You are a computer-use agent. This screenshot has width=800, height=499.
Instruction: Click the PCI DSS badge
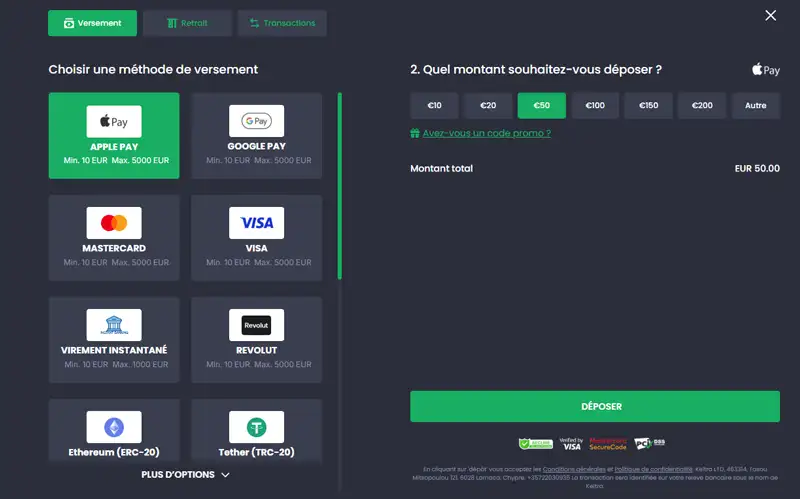click(x=649, y=443)
